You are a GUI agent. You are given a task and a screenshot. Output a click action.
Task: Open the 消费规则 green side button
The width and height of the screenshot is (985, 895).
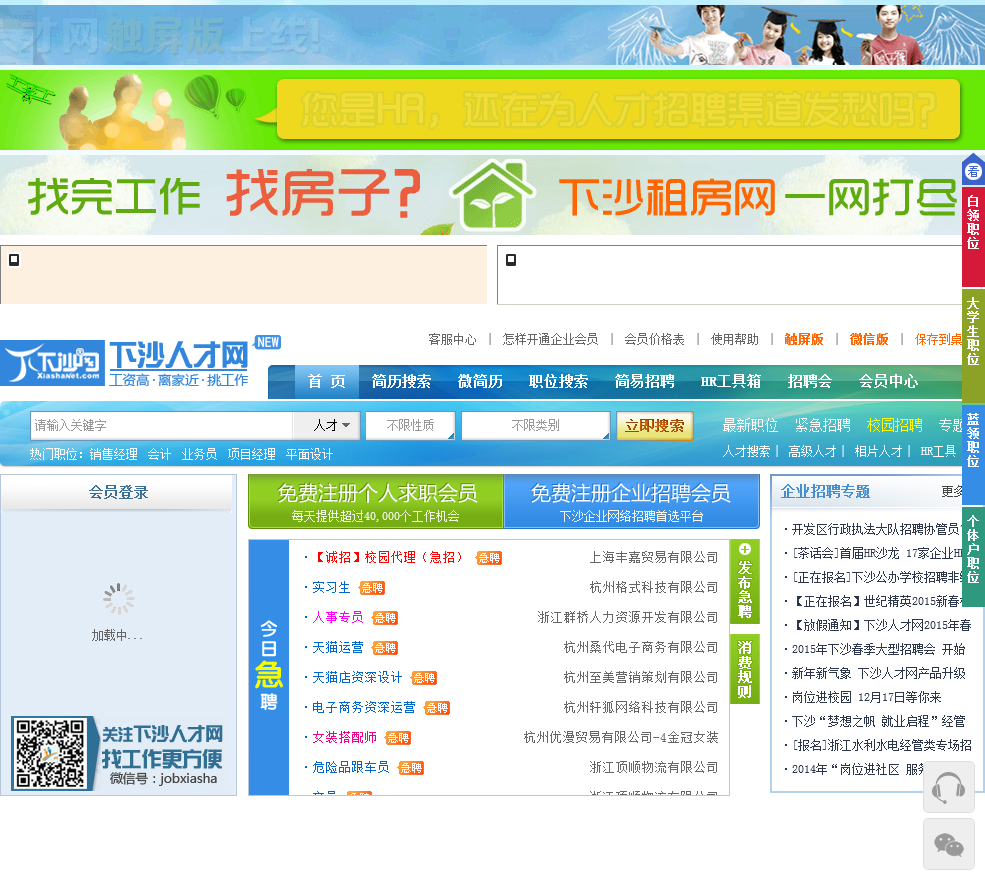(x=745, y=670)
